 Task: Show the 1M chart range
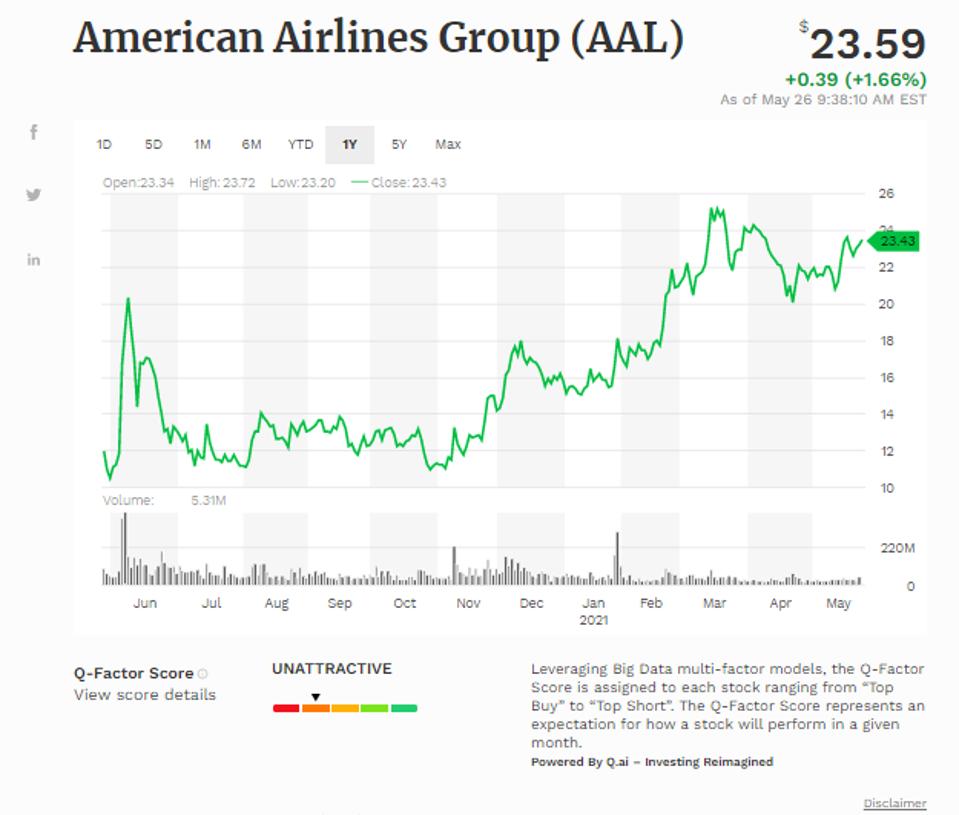(x=202, y=145)
